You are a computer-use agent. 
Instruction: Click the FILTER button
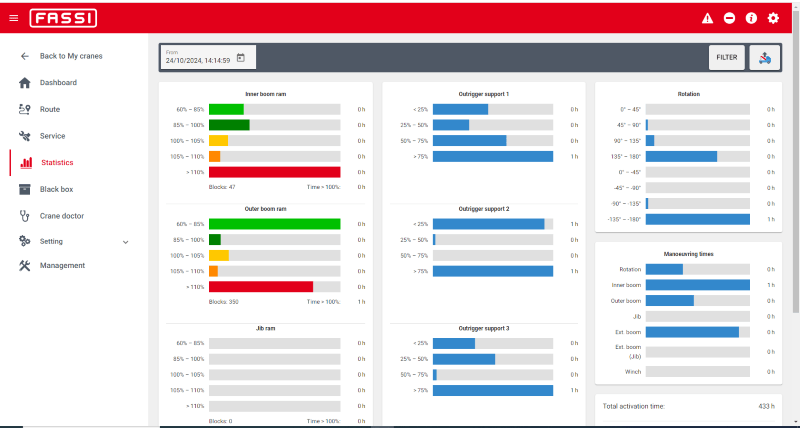click(727, 58)
